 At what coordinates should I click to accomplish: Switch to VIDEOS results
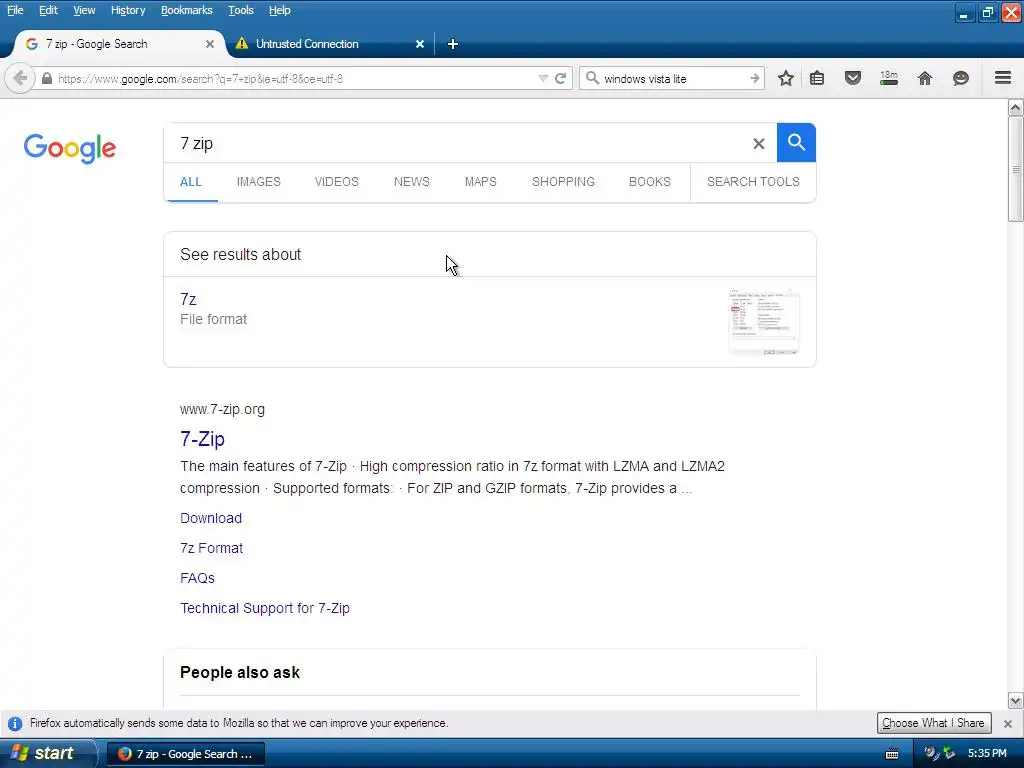pos(337,182)
